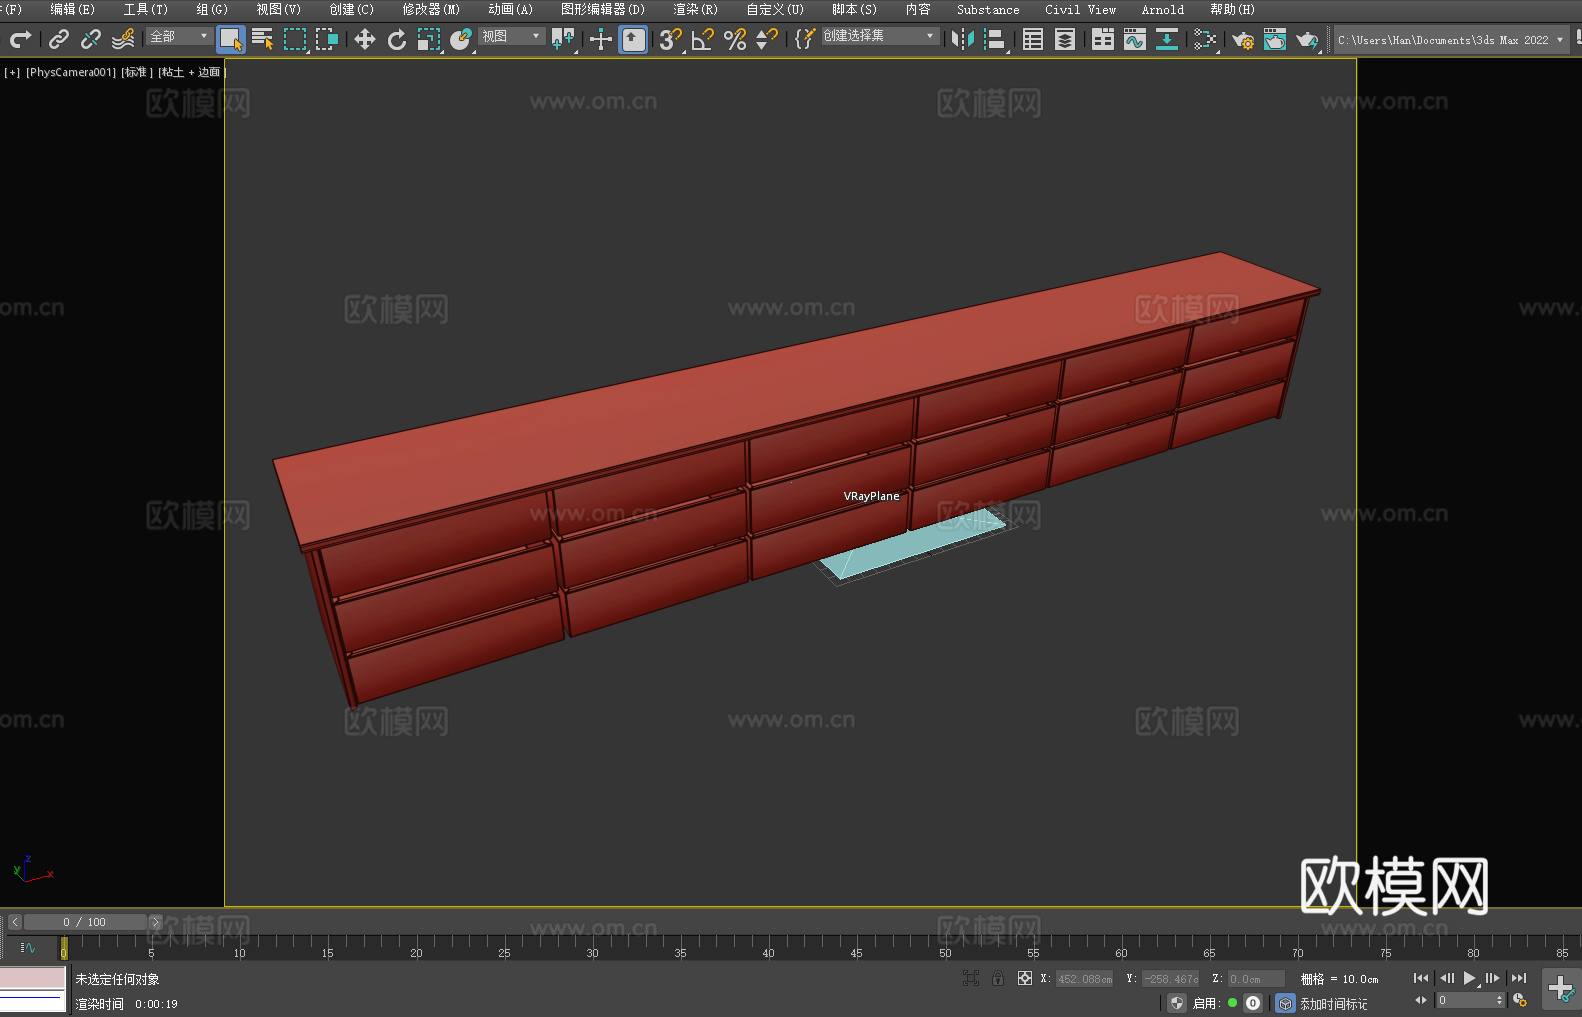1582x1017 pixels.
Task: Select the Scale tool
Action: (x=429, y=39)
